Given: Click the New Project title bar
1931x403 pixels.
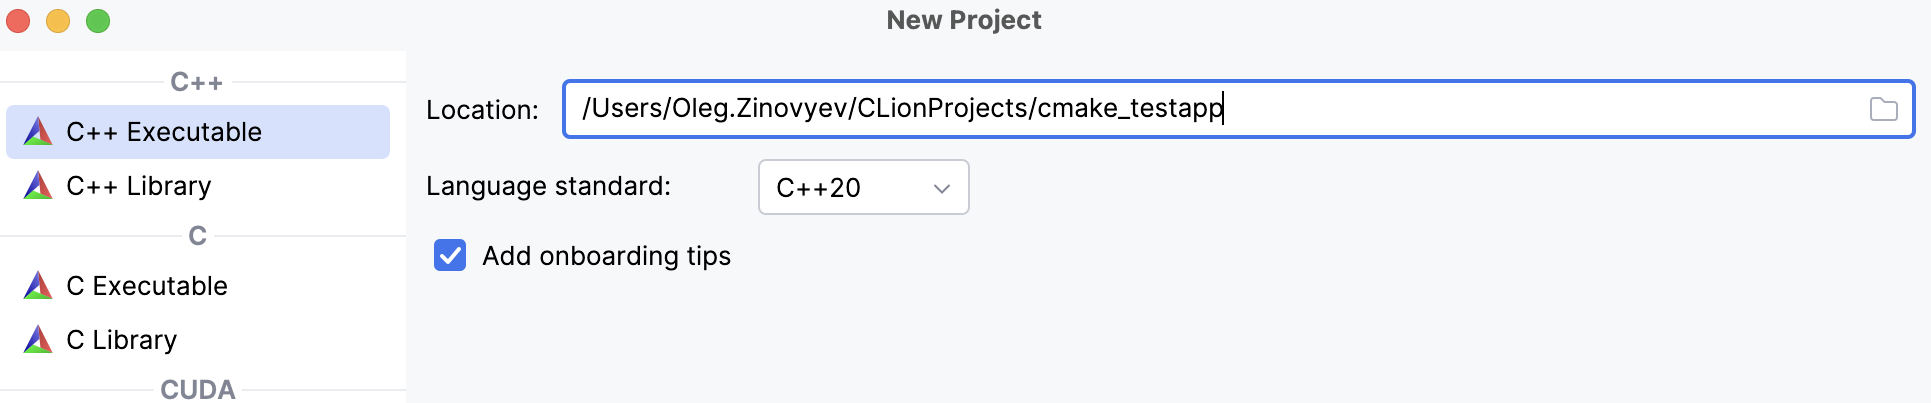Looking at the screenshot, I should click(x=964, y=20).
